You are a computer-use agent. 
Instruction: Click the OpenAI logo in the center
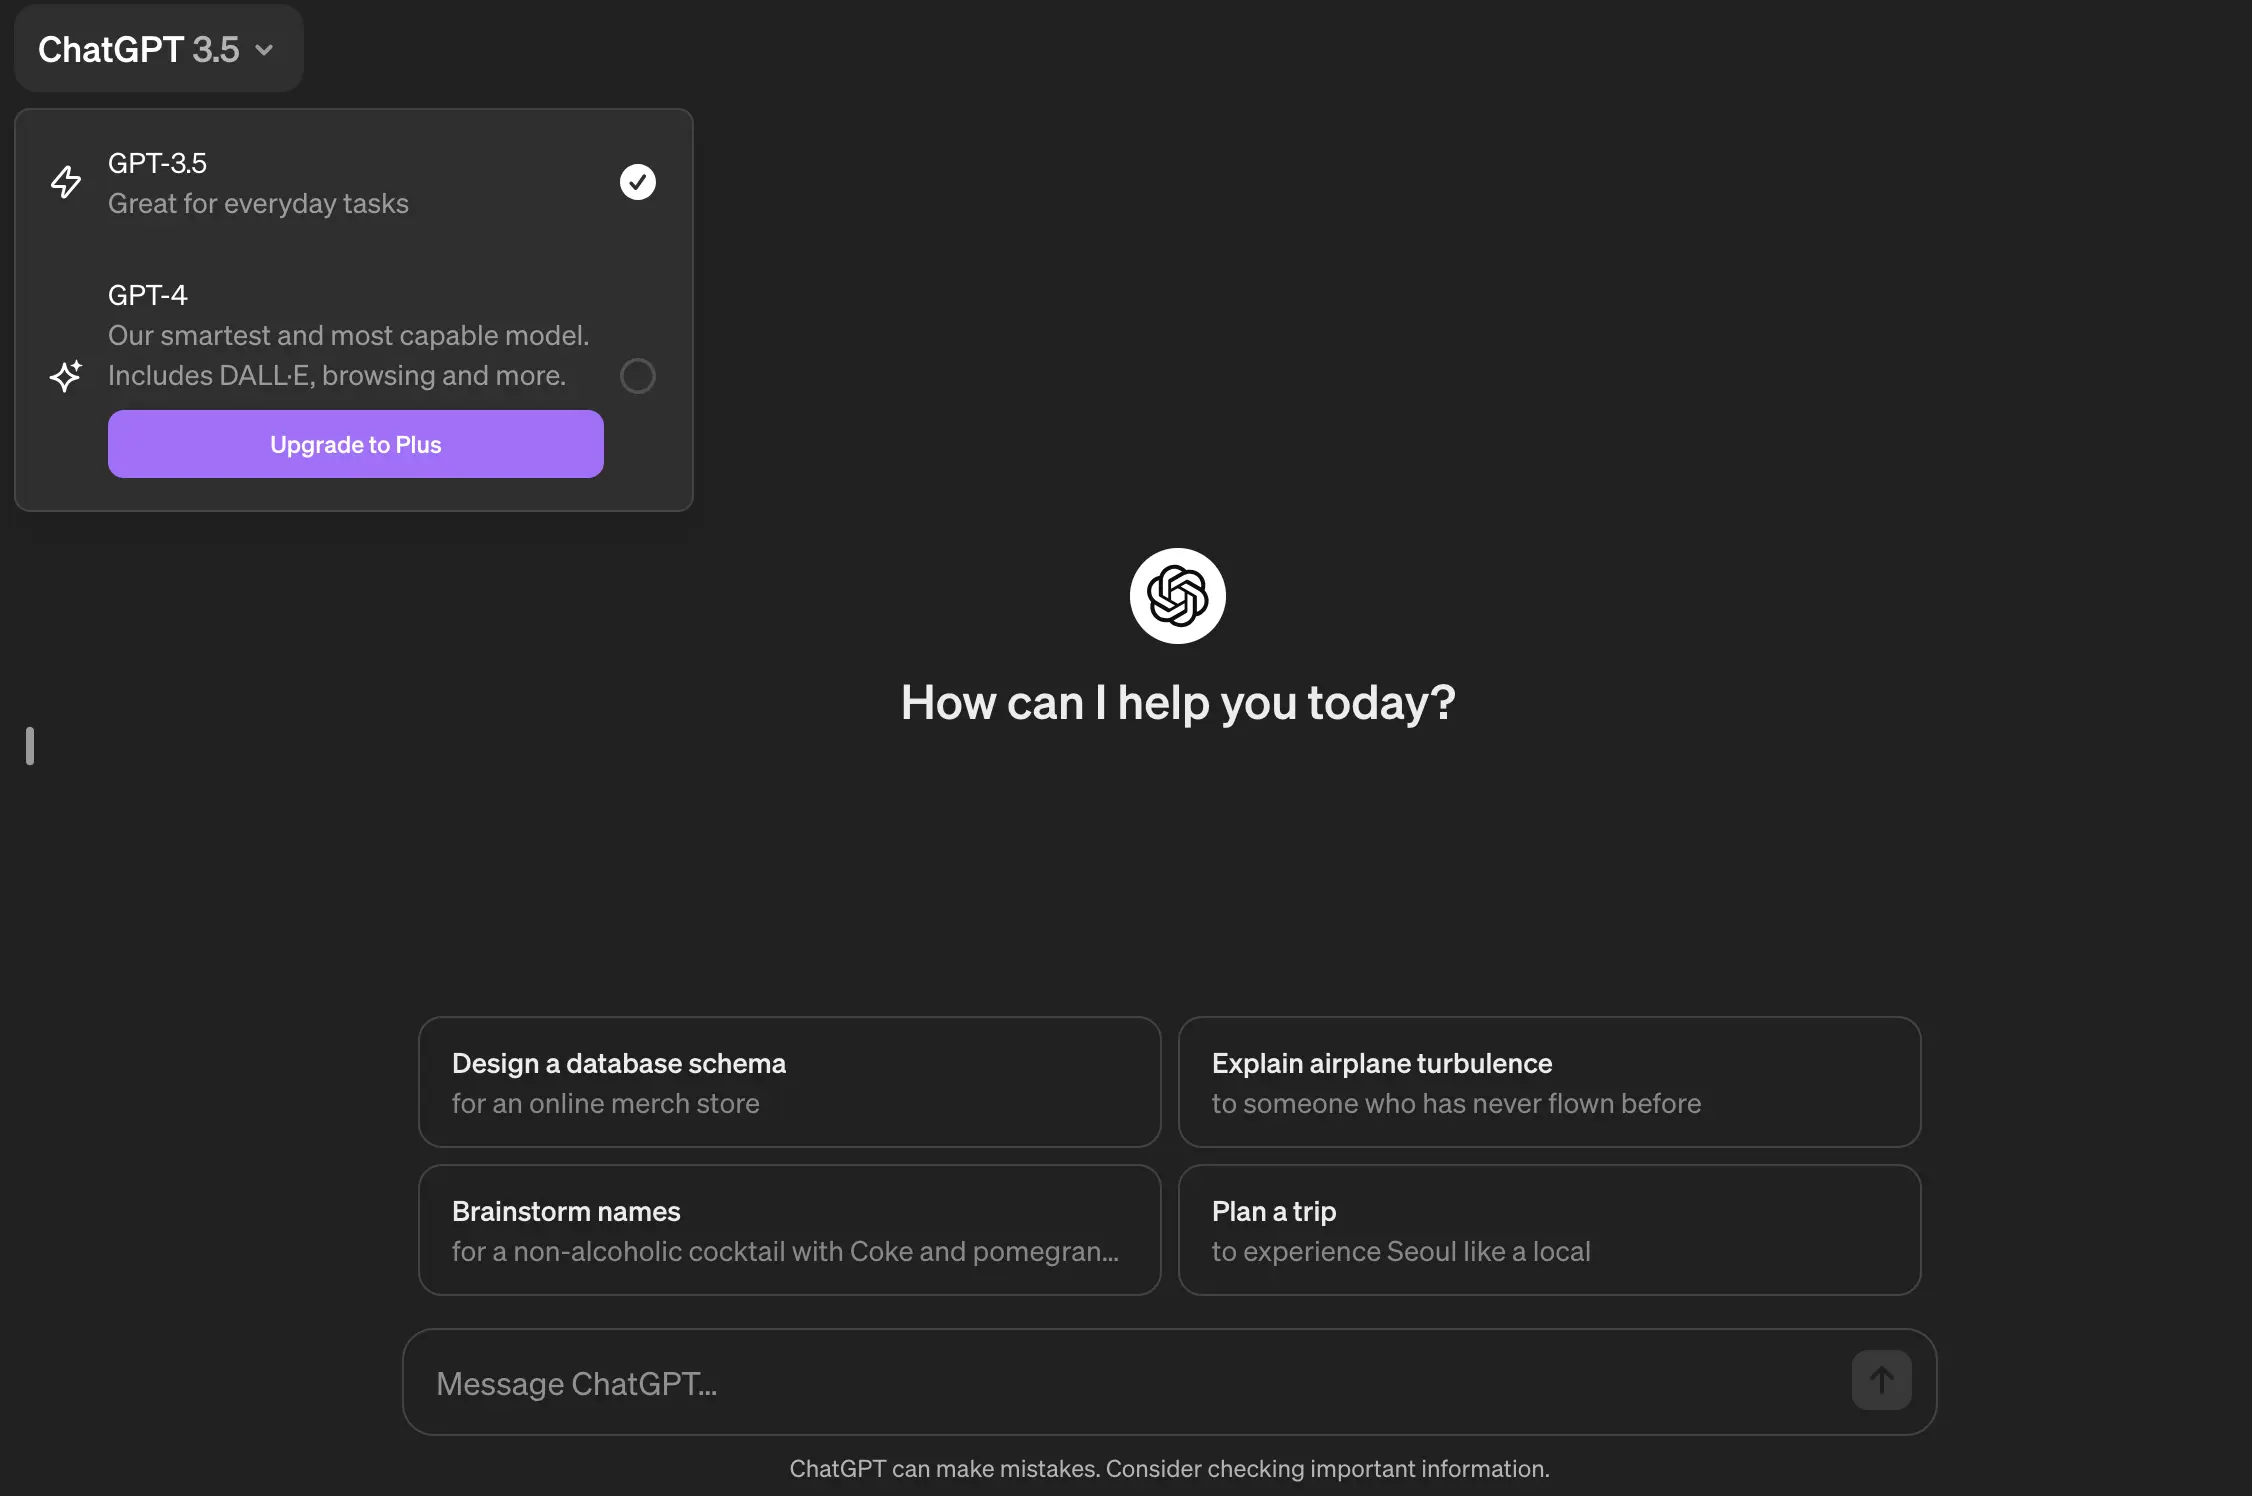click(x=1178, y=596)
